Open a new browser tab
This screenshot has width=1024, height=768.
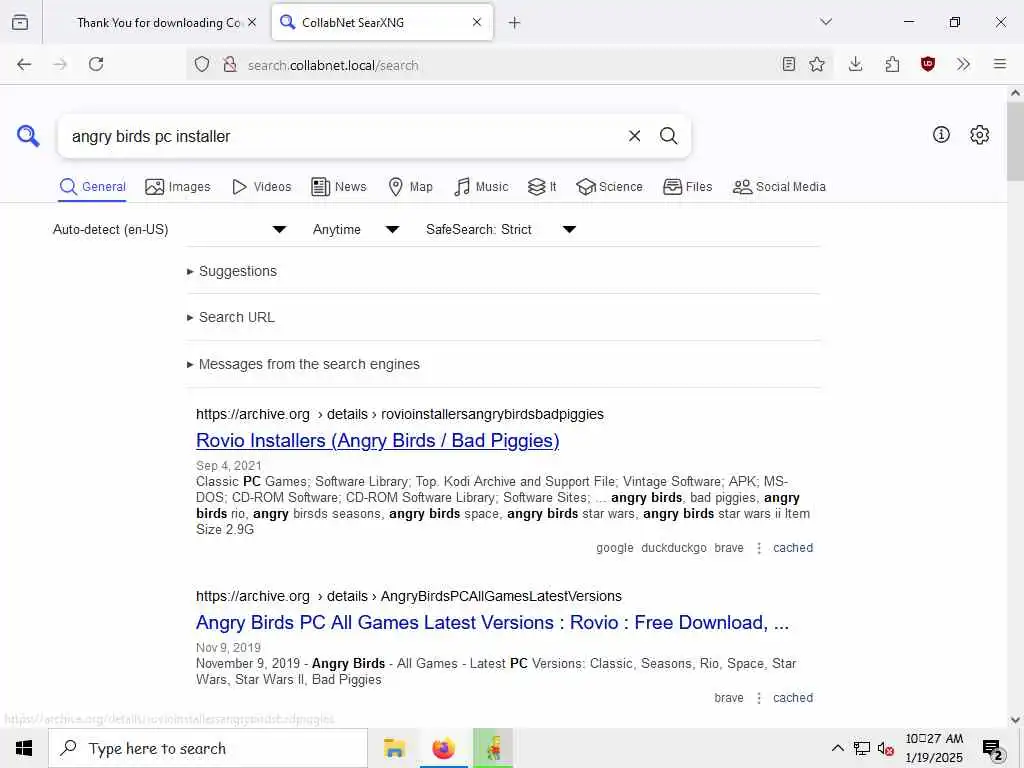click(x=515, y=23)
